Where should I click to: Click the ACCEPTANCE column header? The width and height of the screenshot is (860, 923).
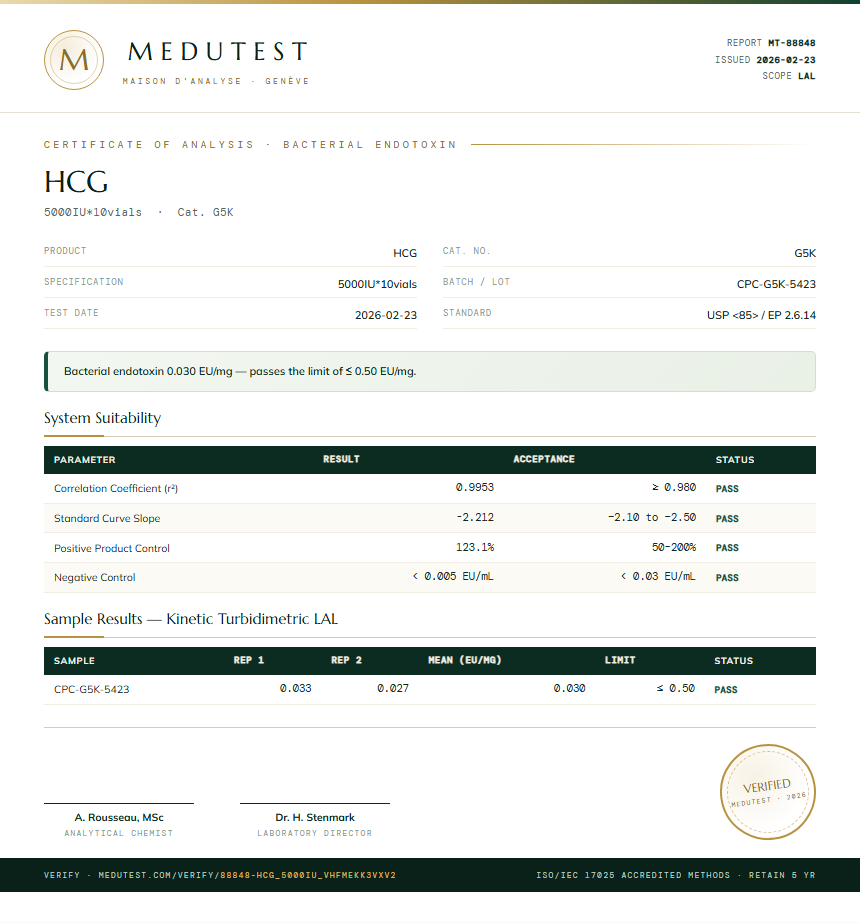[x=544, y=459]
